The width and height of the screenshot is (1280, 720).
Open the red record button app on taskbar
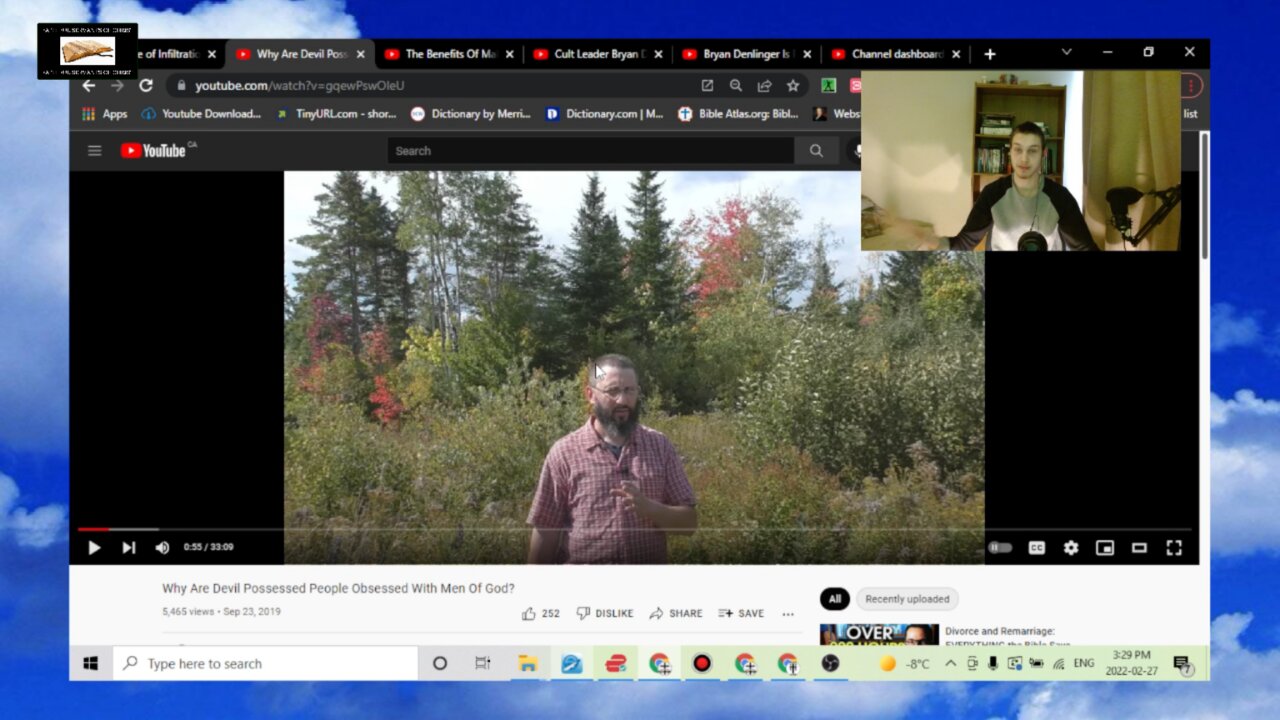pyautogui.click(x=702, y=663)
